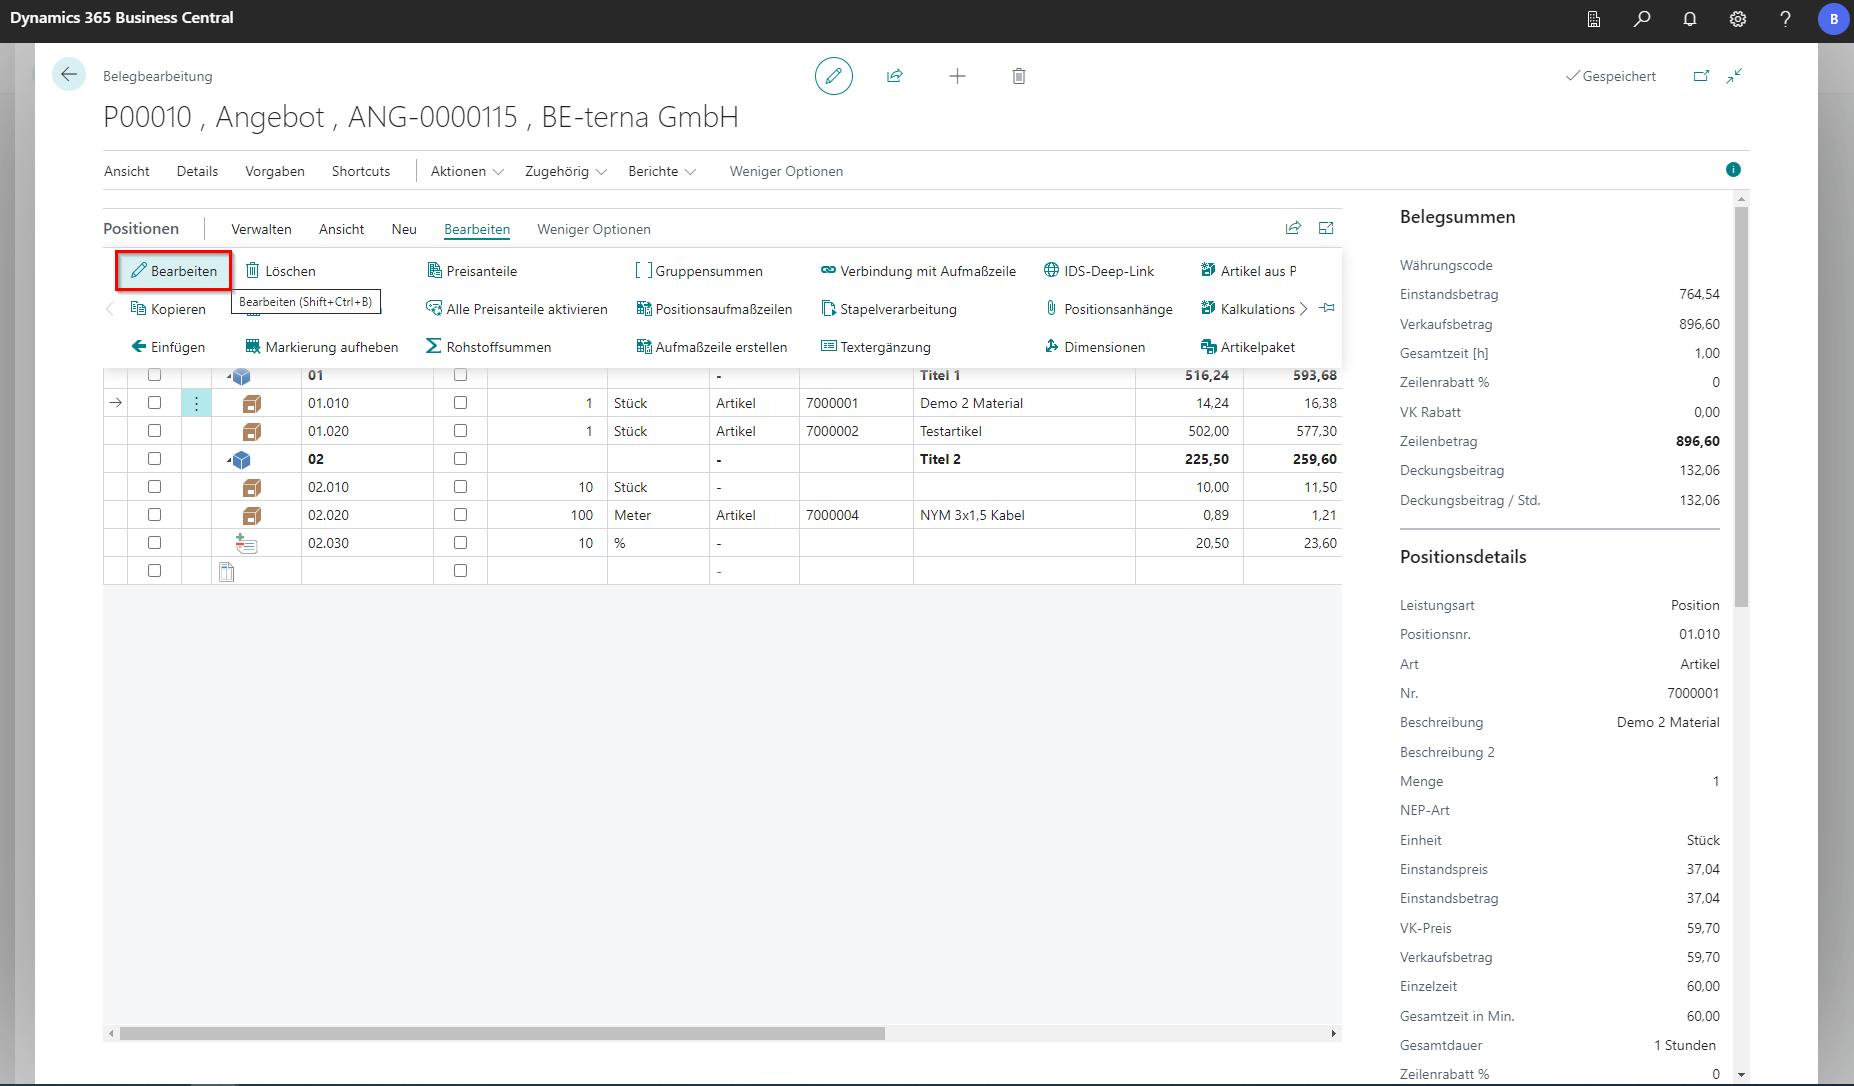
Task: Open the notifications bell icon
Action: [x=1689, y=19]
